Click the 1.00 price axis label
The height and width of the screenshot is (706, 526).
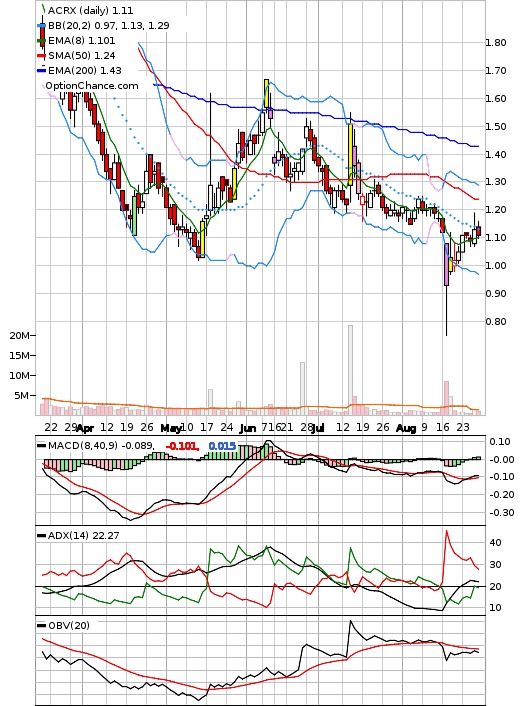click(x=496, y=266)
